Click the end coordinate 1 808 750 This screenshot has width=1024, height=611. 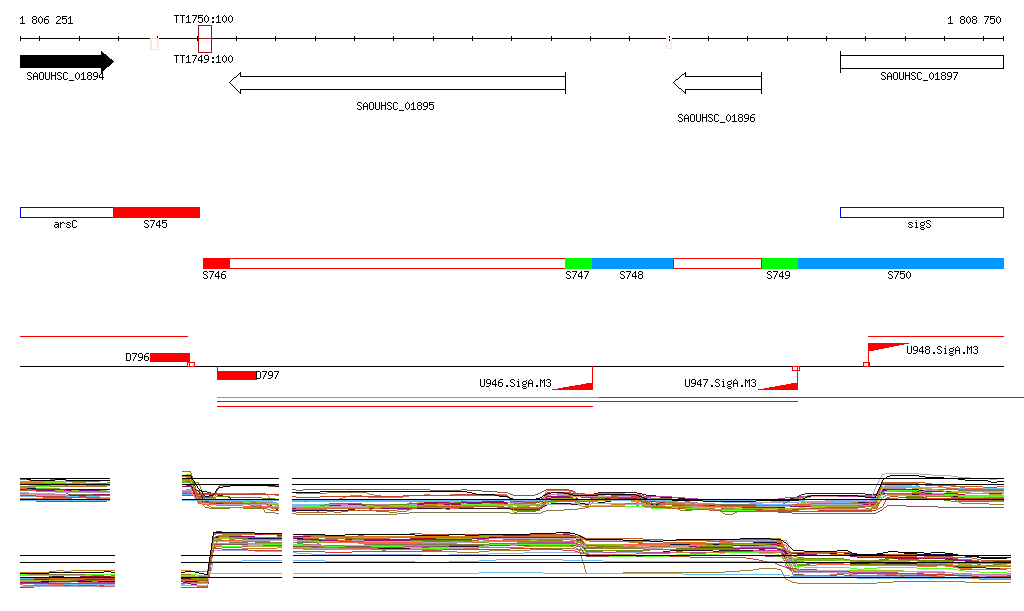(x=974, y=20)
